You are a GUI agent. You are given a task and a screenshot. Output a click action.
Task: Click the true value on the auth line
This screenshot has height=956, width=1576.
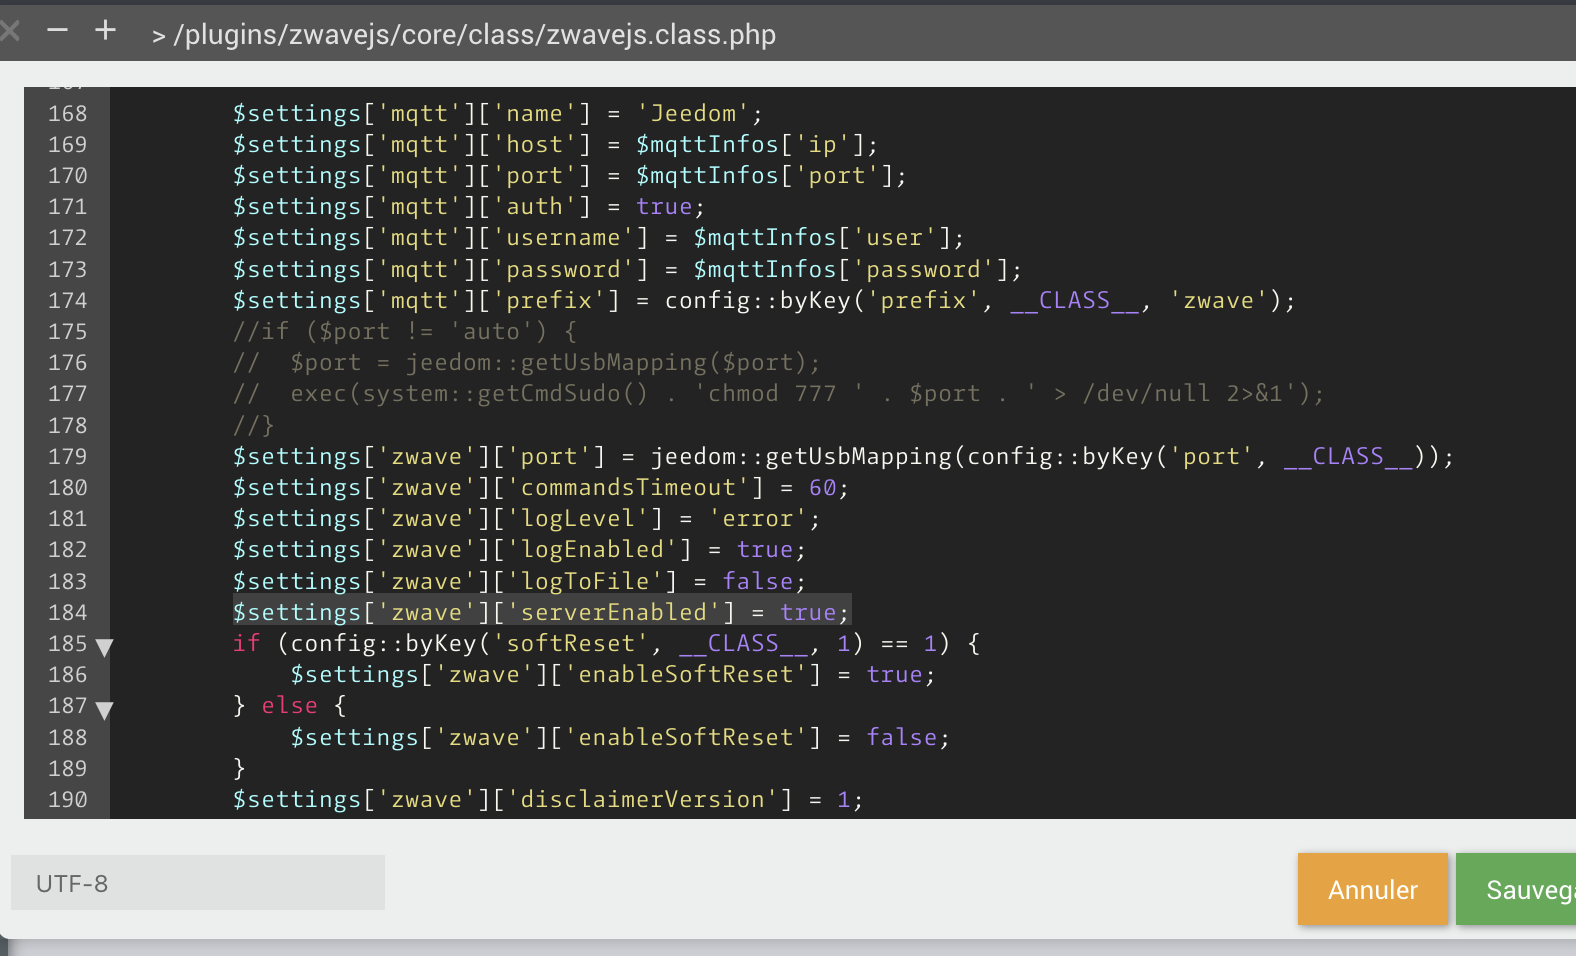coord(664,207)
